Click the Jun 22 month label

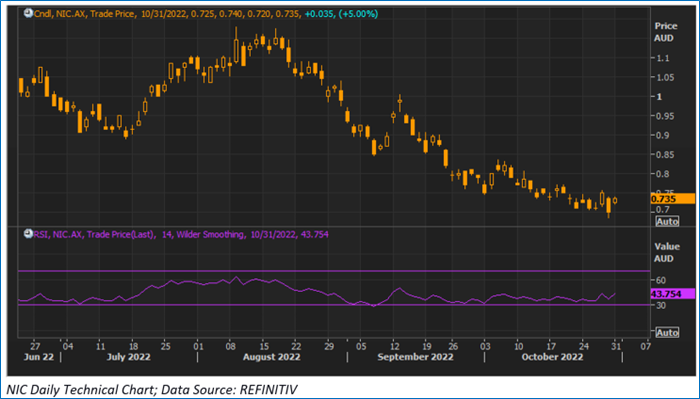39,357
